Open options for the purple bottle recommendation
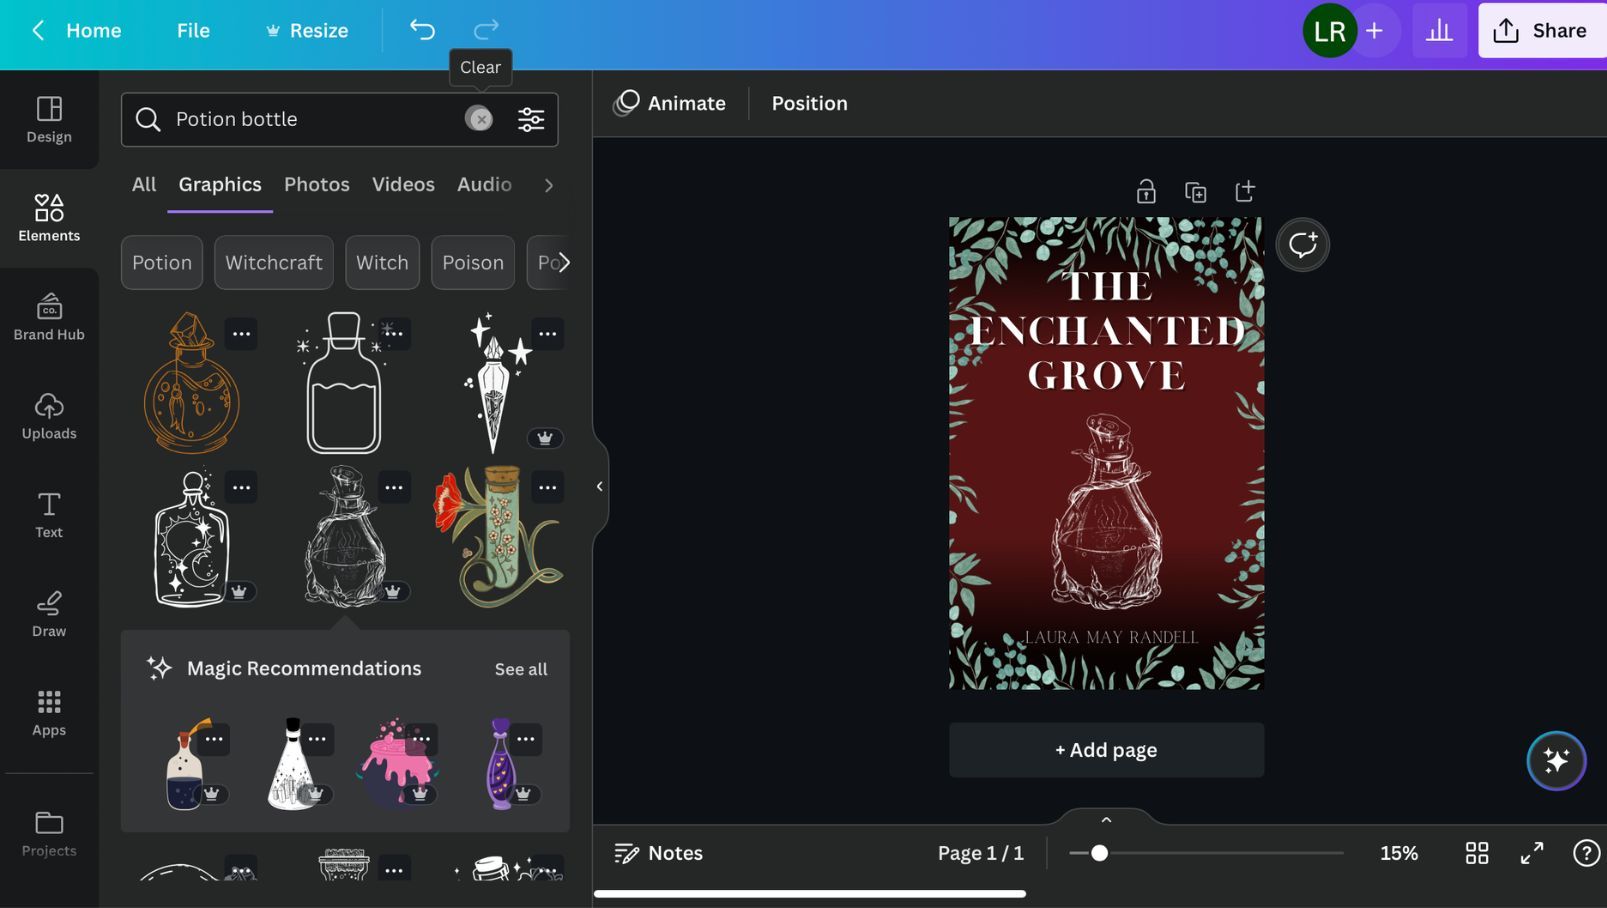 [x=525, y=739]
